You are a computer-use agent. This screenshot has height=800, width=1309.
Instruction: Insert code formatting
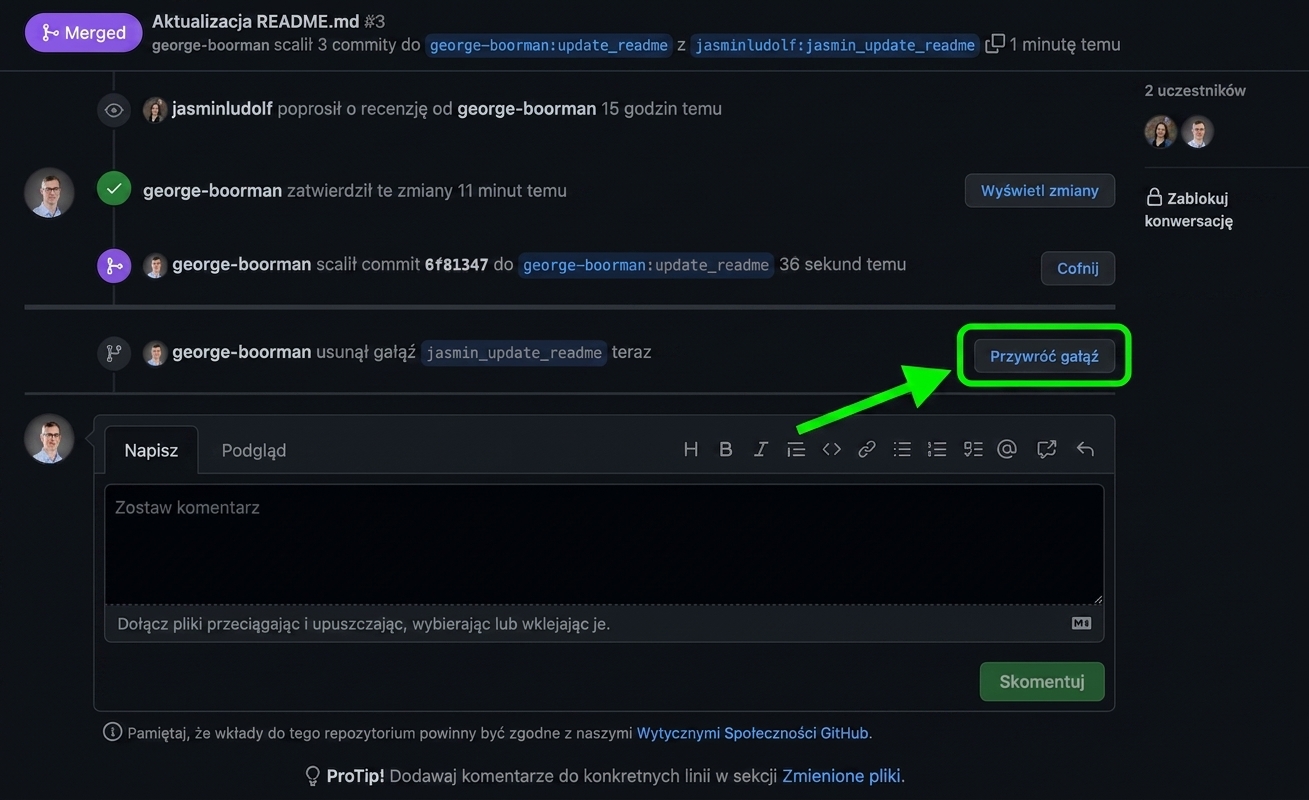click(832, 449)
